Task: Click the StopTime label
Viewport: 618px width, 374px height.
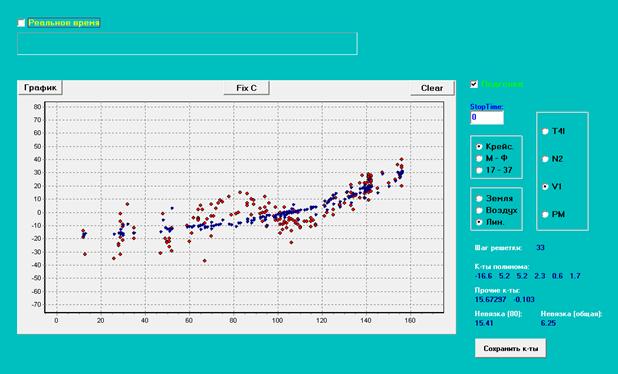Action: [487, 107]
